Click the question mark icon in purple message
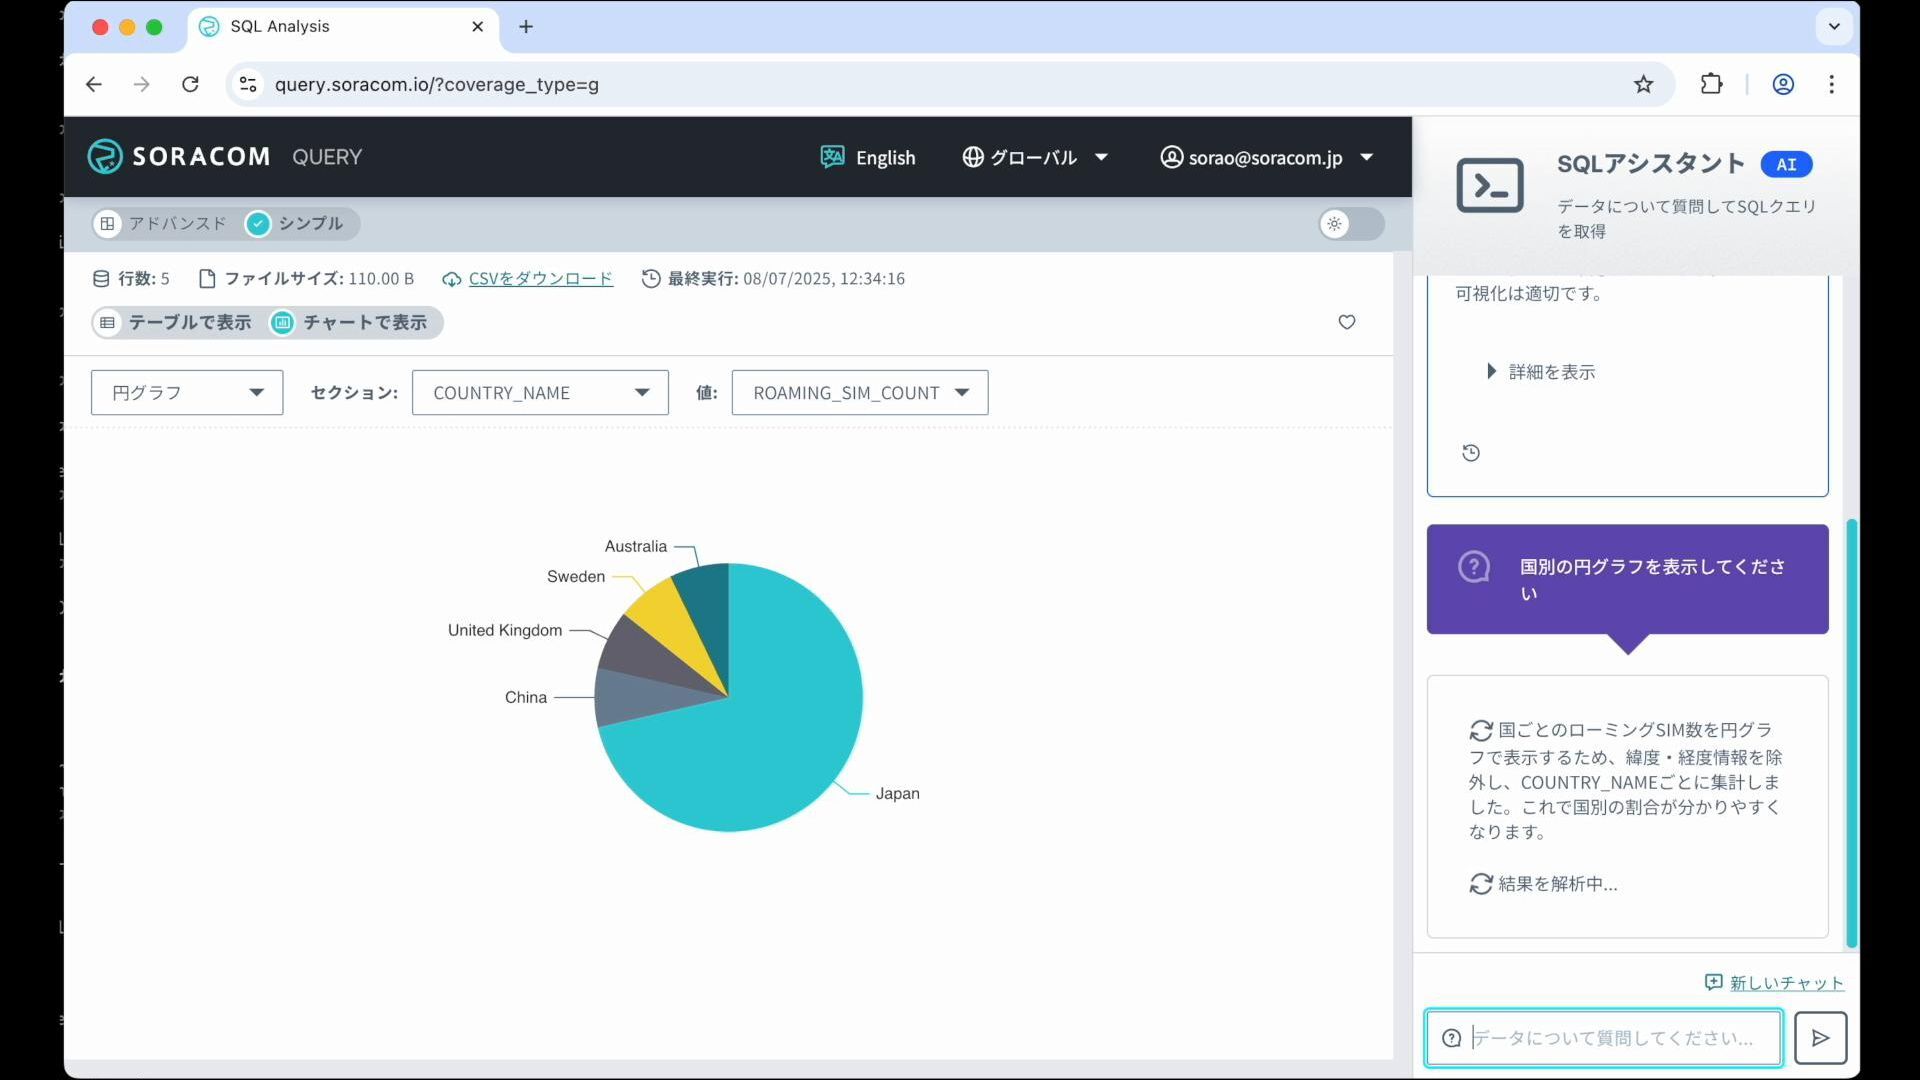The width and height of the screenshot is (1920, 1080). pyautogui.click(x=1474, y=567)
